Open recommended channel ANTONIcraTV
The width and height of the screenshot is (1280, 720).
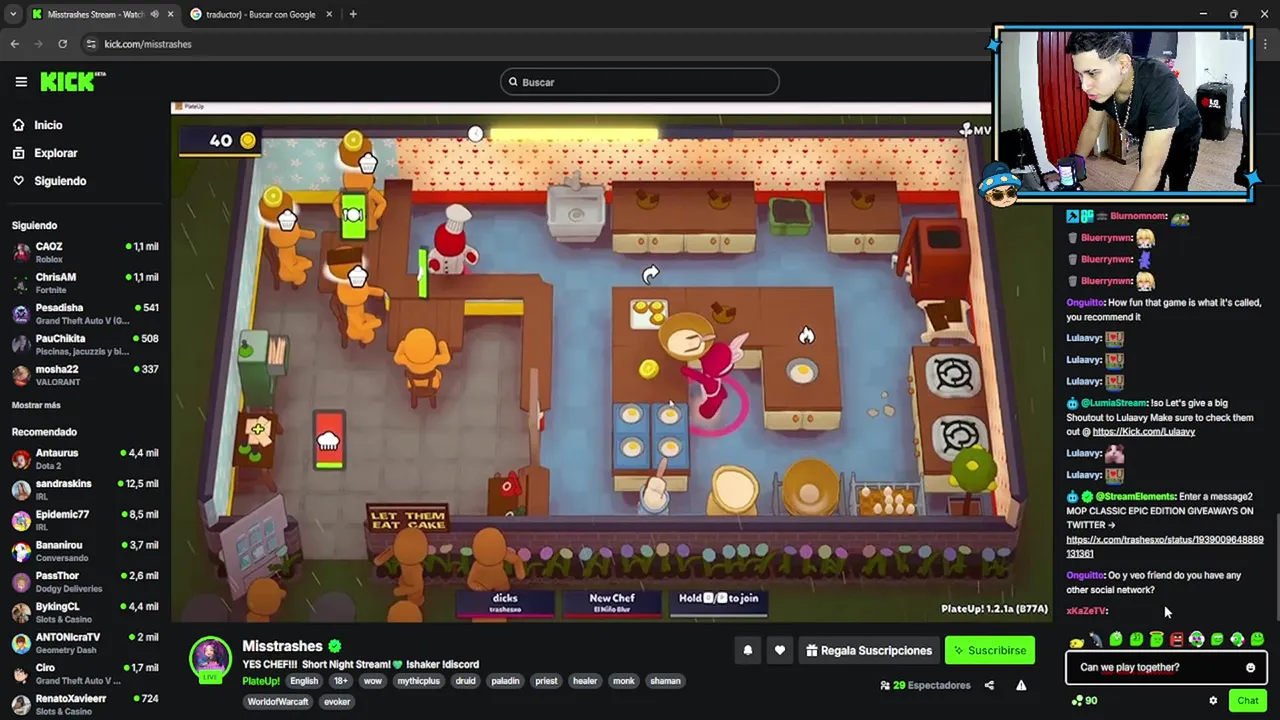point(85,643)
